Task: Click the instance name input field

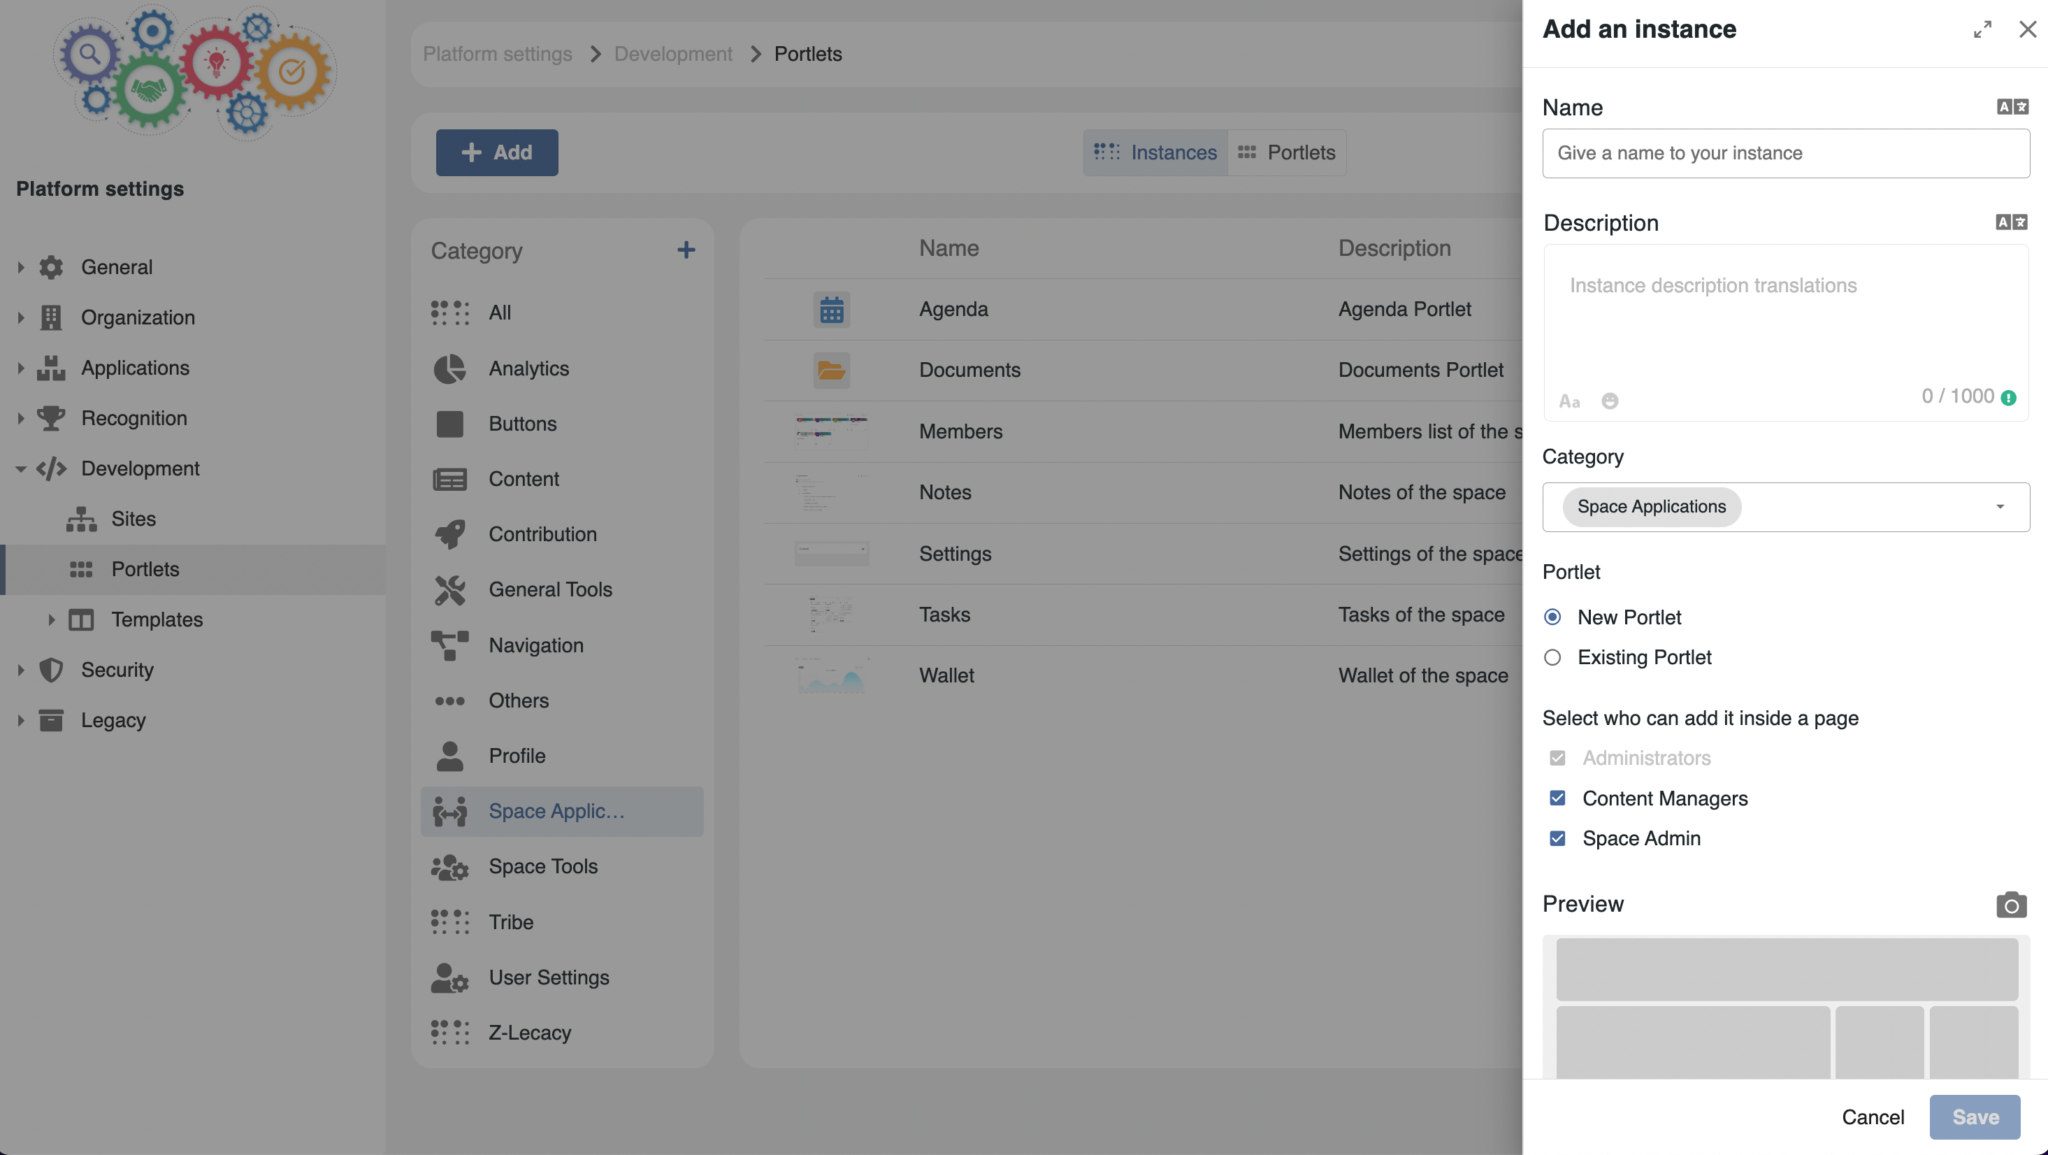Action: click(x=1785, y=153)
